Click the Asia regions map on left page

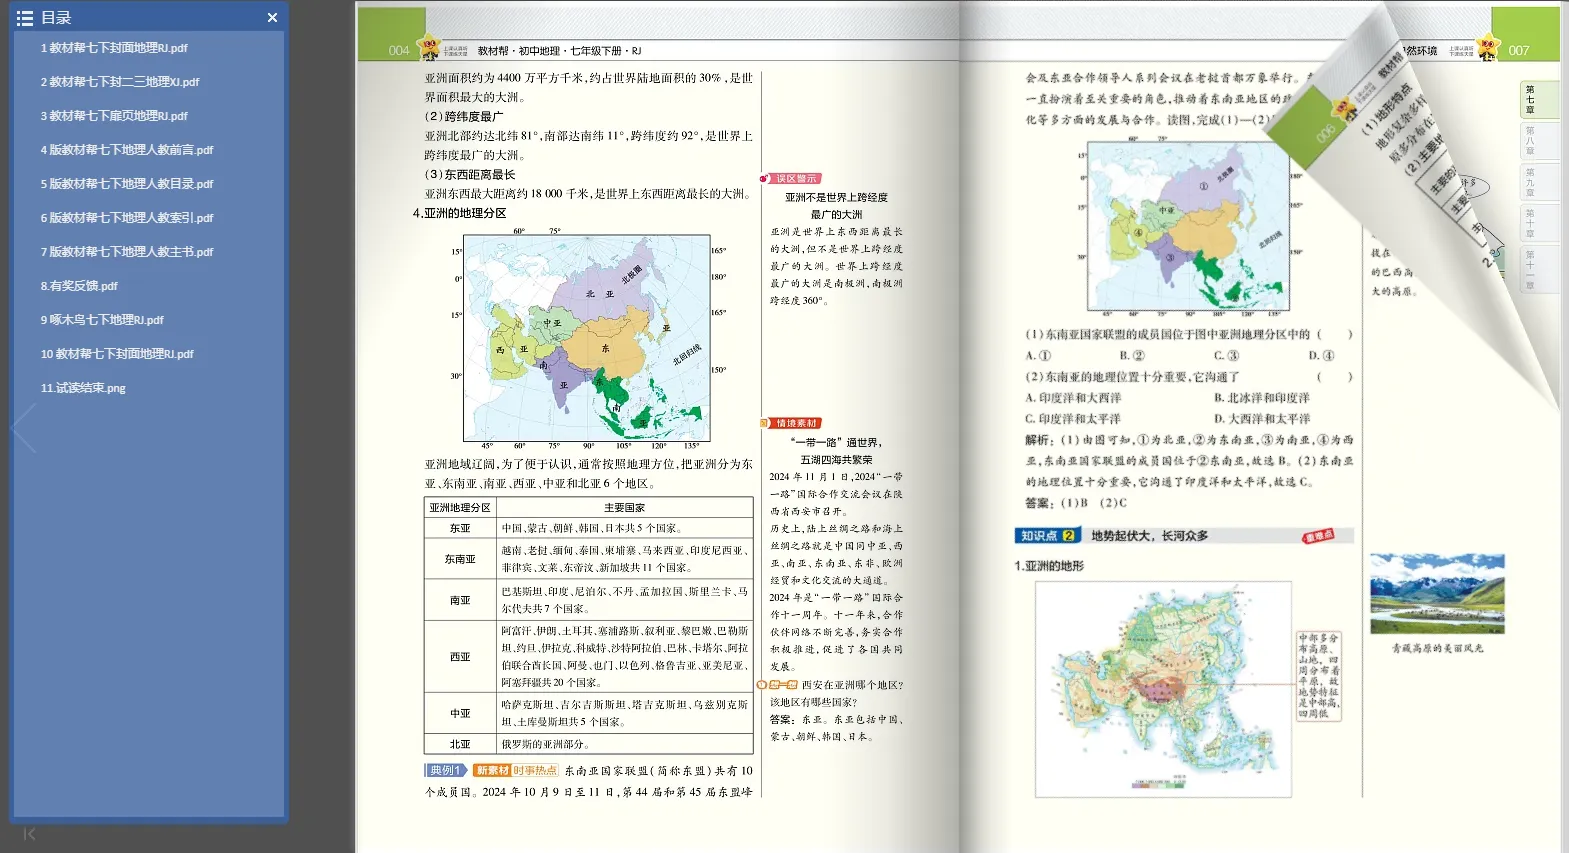point(586,338)
